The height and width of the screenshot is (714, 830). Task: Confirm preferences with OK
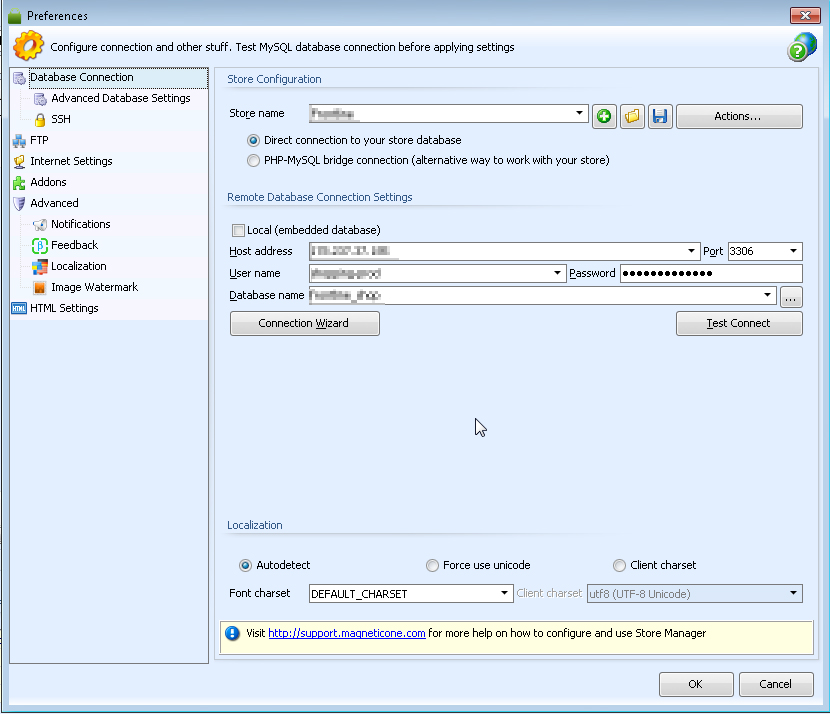coord(696,684)
